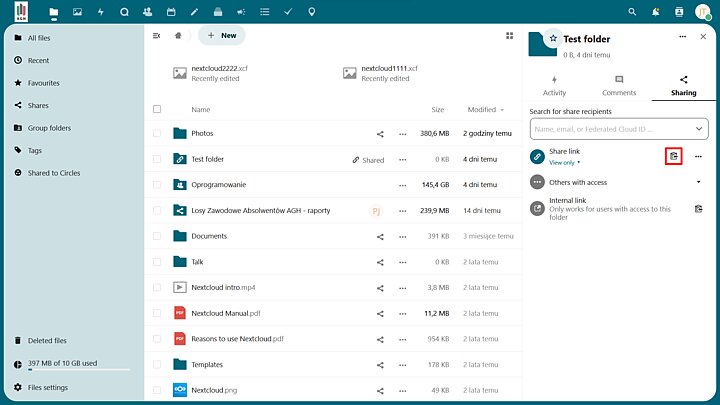720x405 pixels.
Task: Switch to grid view icon
Action: [x=509, y=35]
